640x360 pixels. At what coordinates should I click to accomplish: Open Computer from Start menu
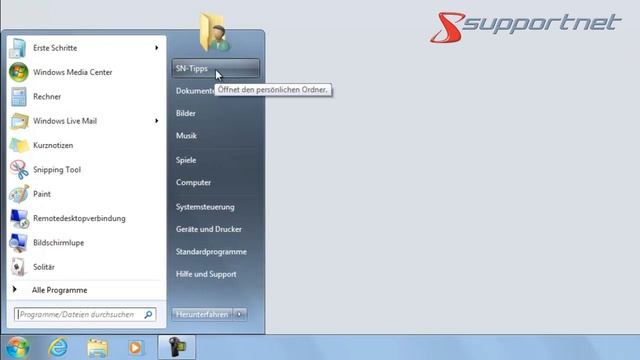pos(193,182)
